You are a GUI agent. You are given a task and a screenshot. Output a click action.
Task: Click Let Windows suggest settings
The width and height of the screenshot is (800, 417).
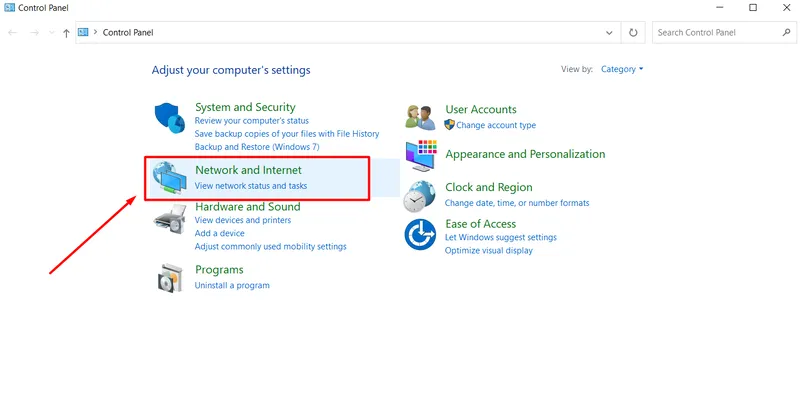[501, 237]
